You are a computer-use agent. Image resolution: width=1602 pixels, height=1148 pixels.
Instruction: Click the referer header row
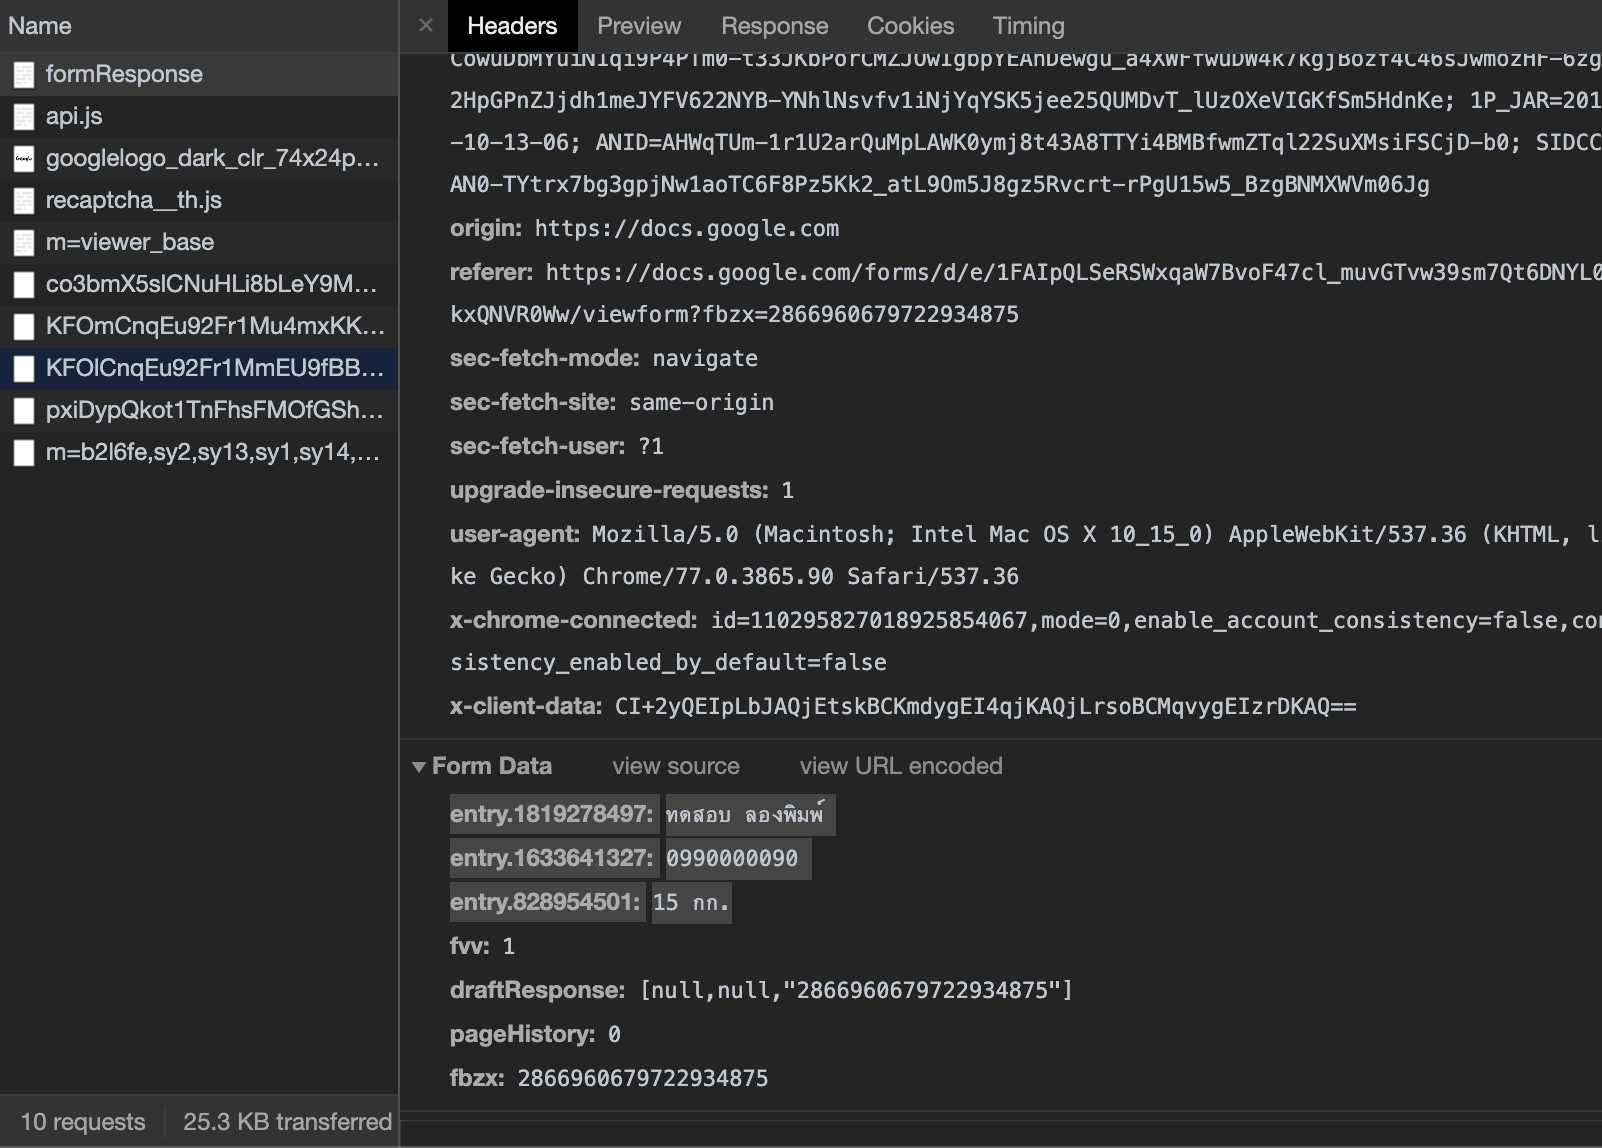pos(1025,292)
